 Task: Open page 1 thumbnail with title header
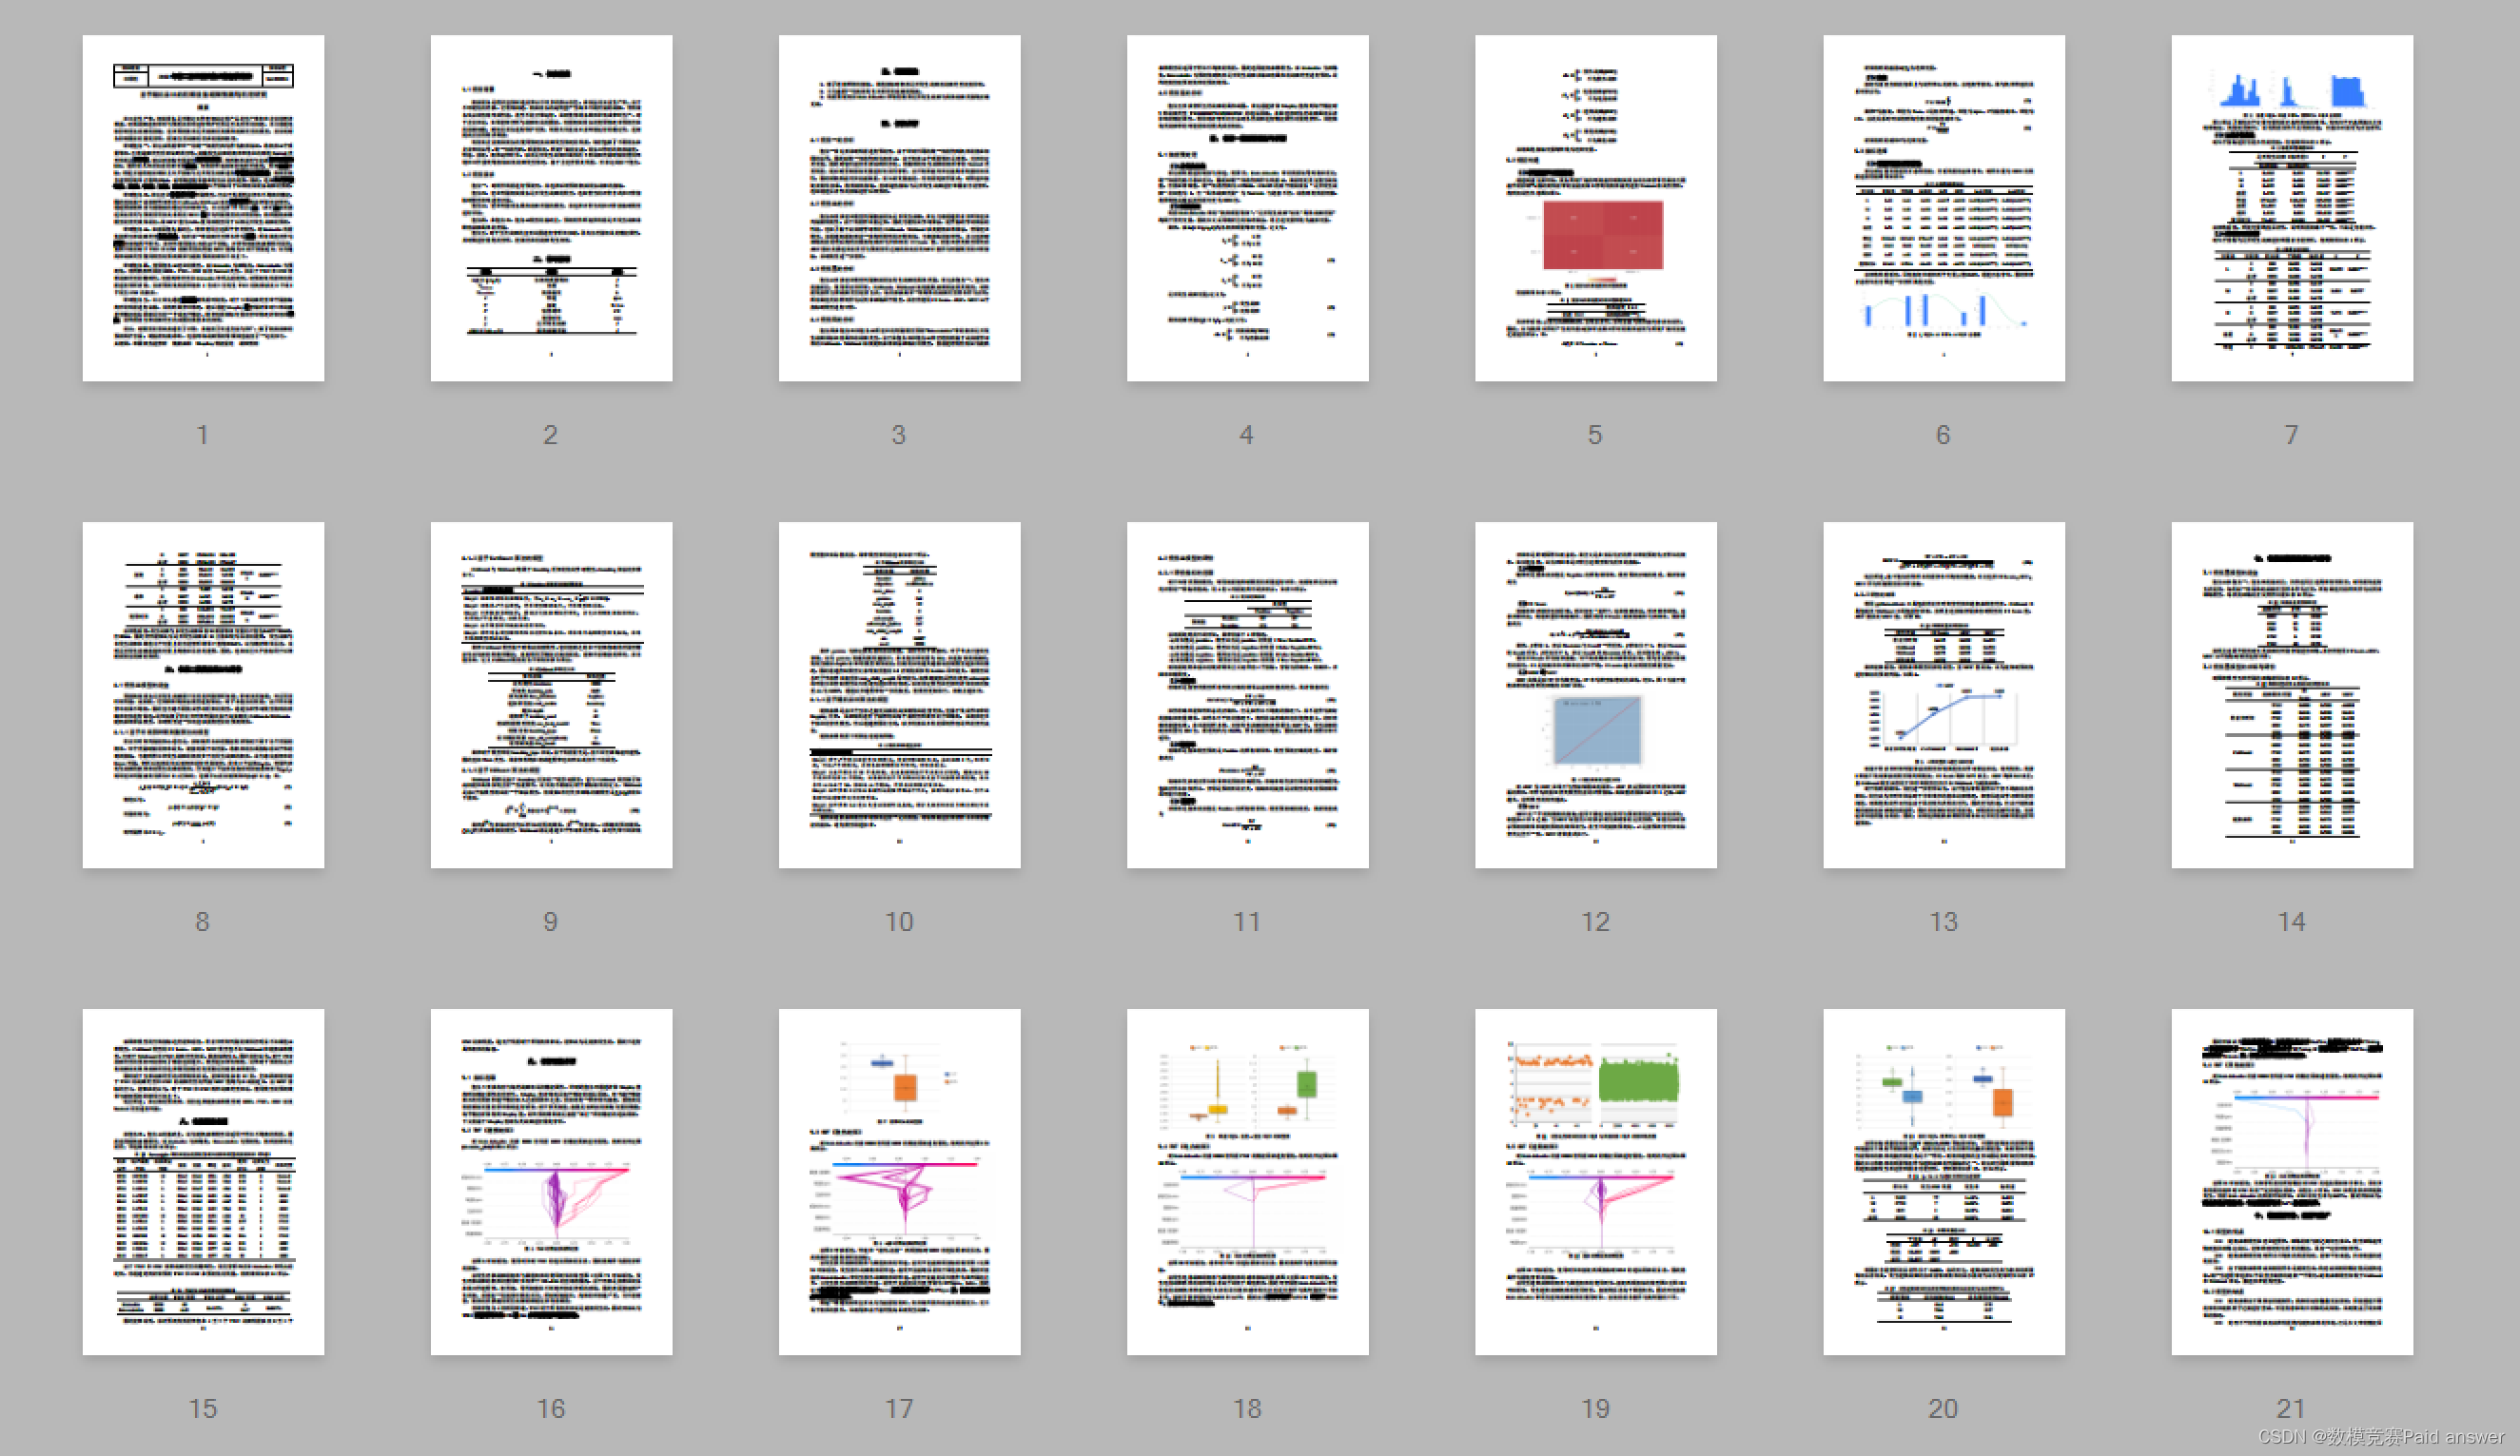[x=203, y=208]
